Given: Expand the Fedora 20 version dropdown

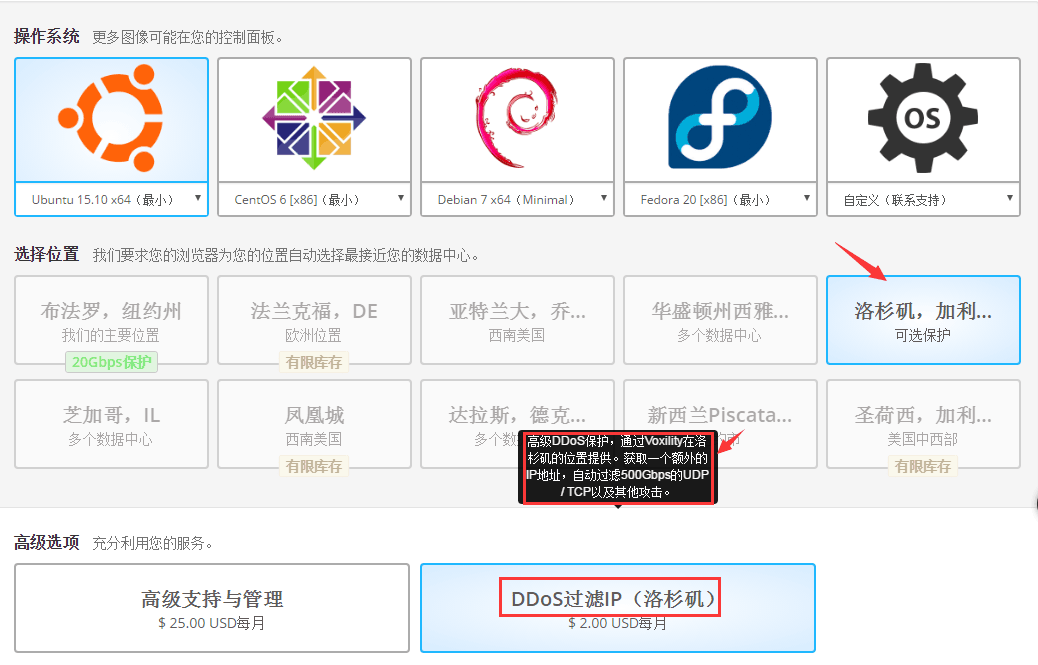Looking at the screenshot, I should coord(720,199).
